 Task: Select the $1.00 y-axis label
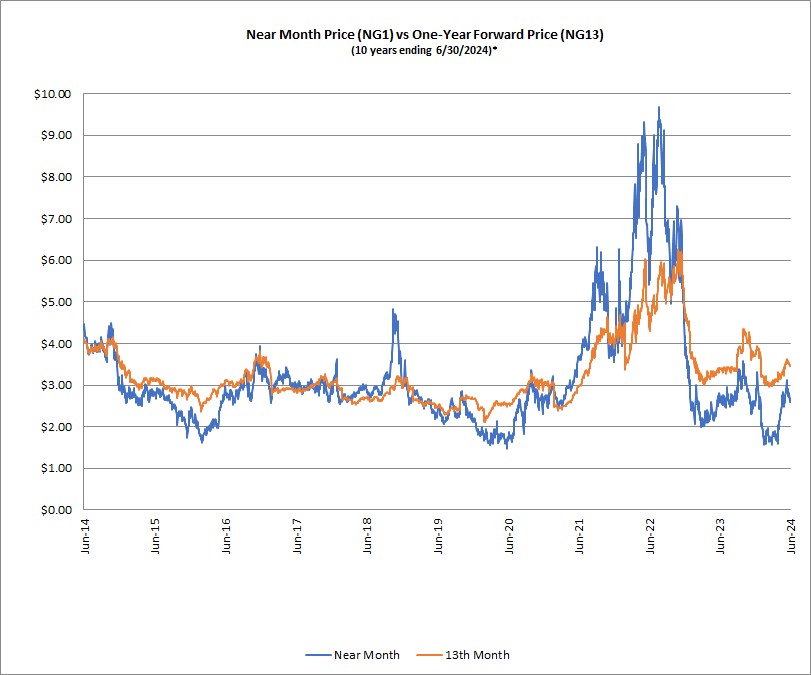tap(56, 468)
